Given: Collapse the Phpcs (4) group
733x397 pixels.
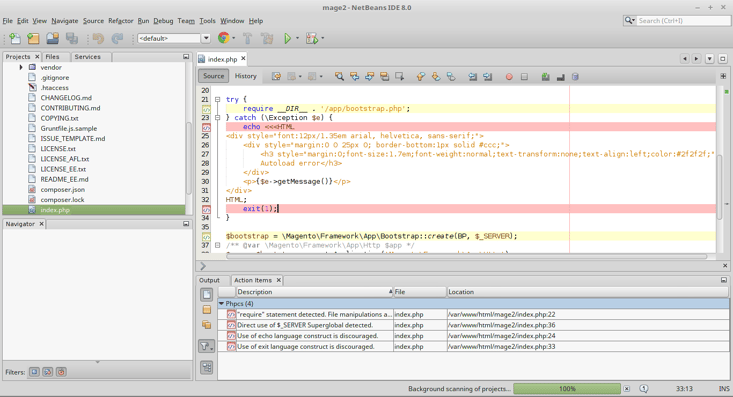Looking at the screenshot, I should point(222,303).
